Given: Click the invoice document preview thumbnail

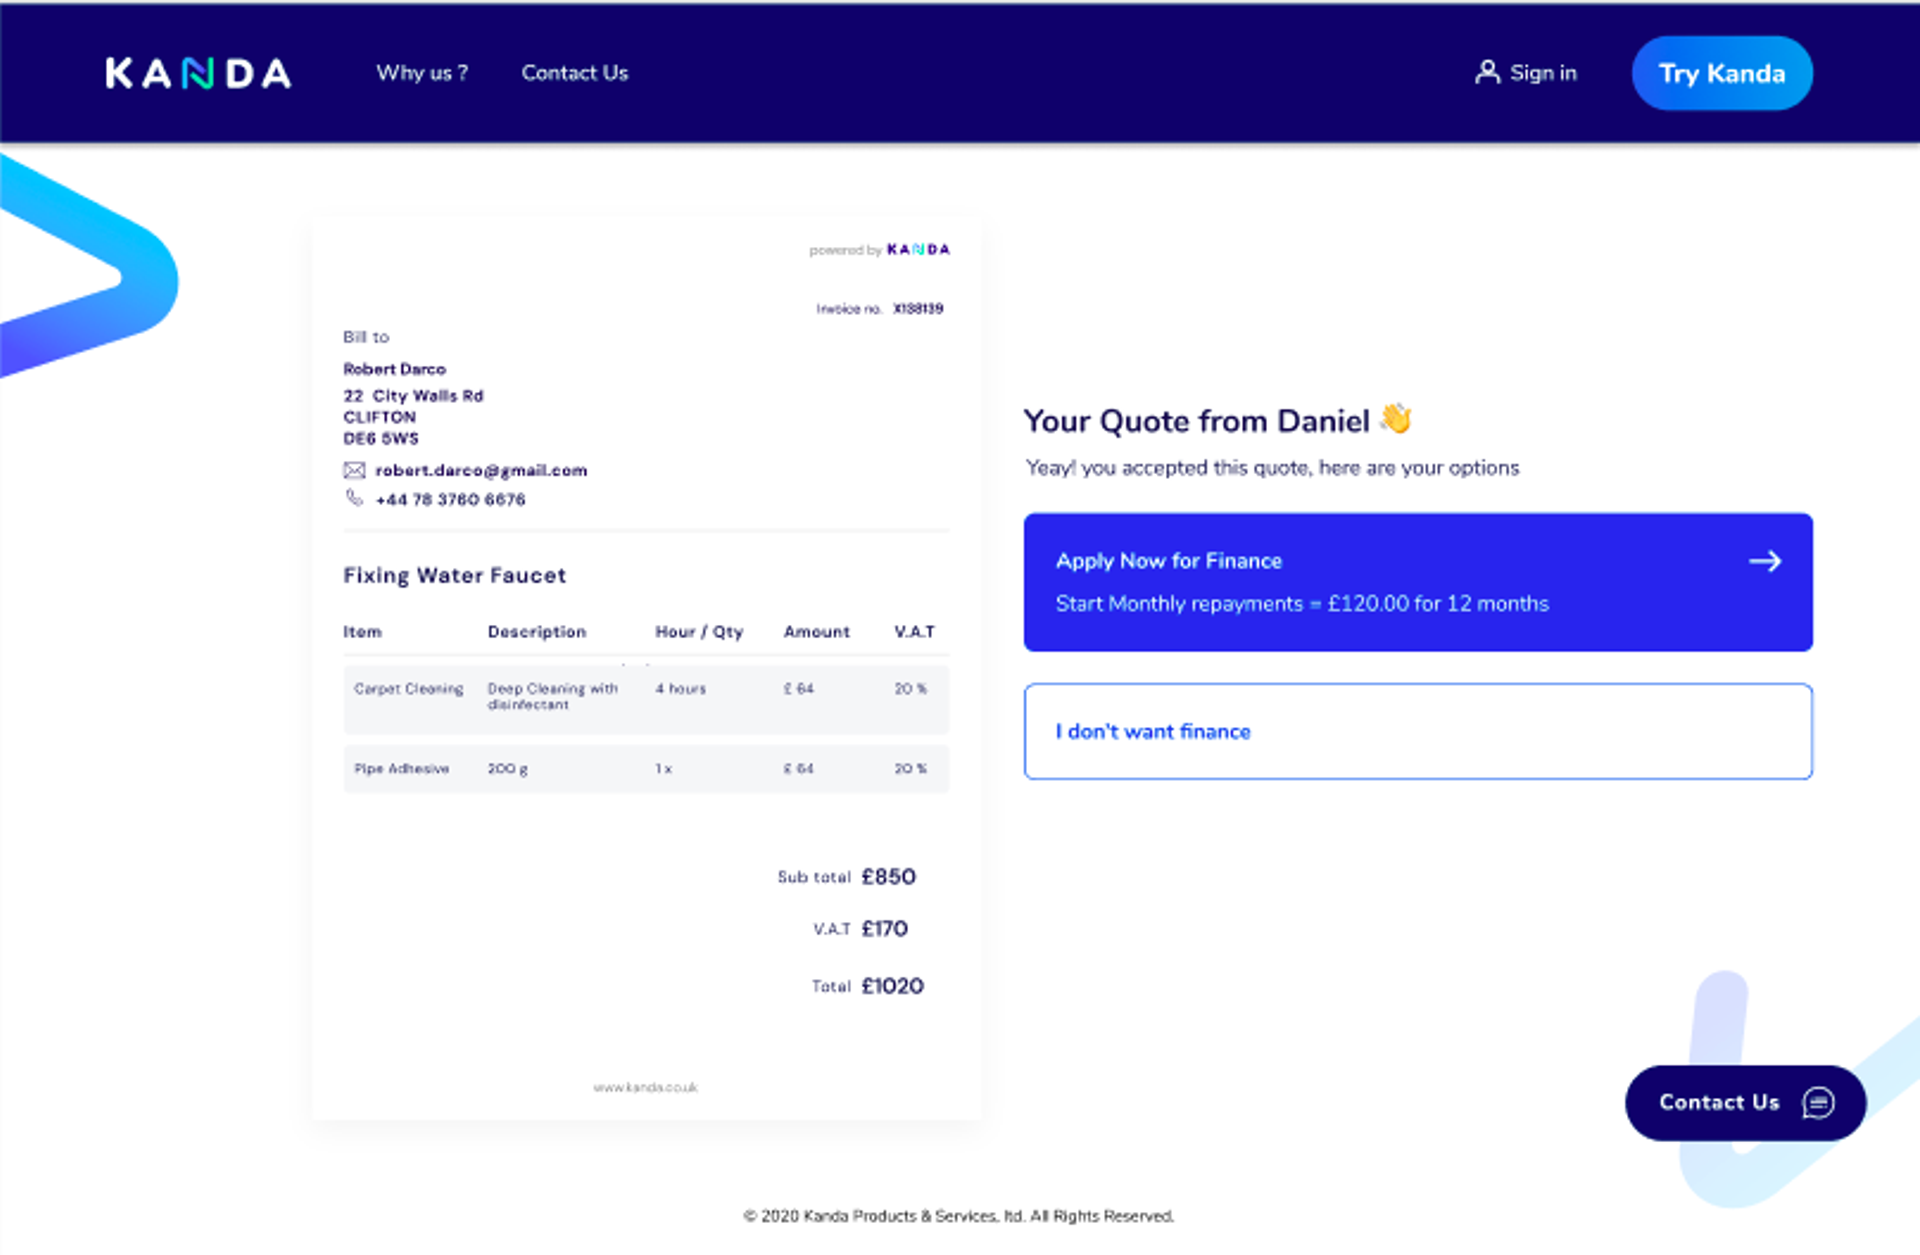Looking at the screenshot, I should pyautogui.click(x=646, y=667).
